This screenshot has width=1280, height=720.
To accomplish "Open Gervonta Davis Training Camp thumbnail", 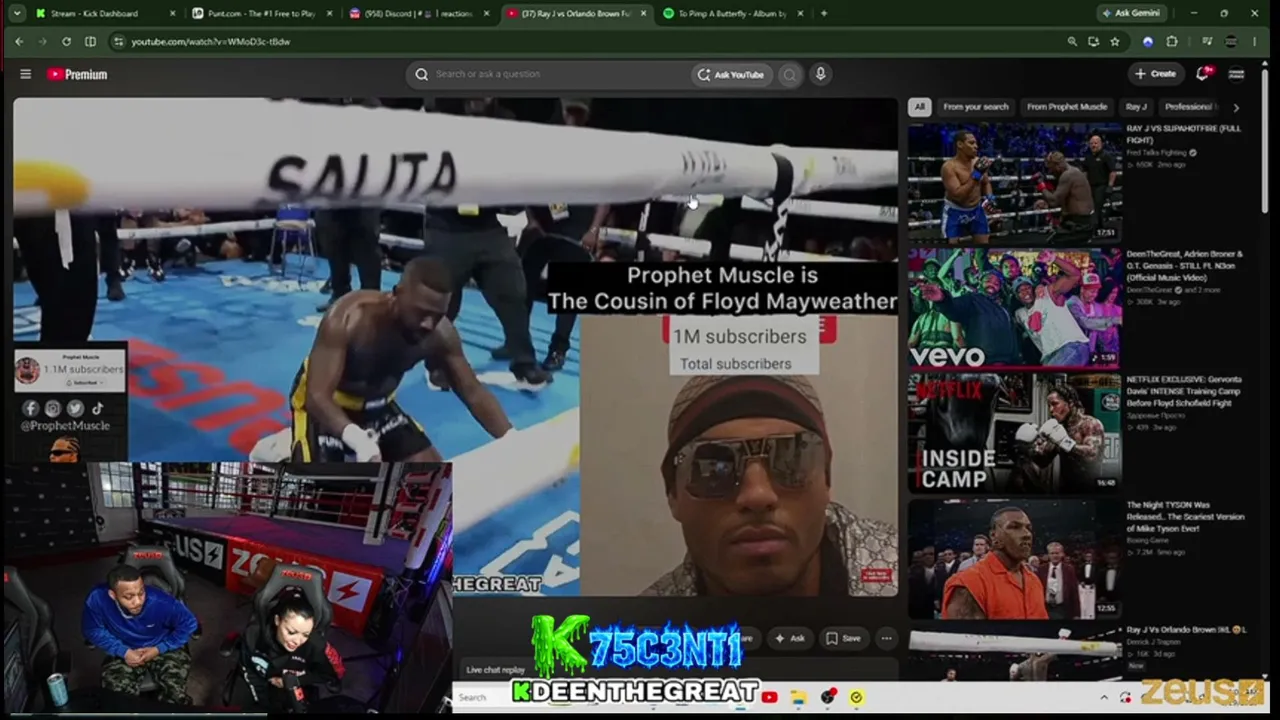I will point(1014,433).
